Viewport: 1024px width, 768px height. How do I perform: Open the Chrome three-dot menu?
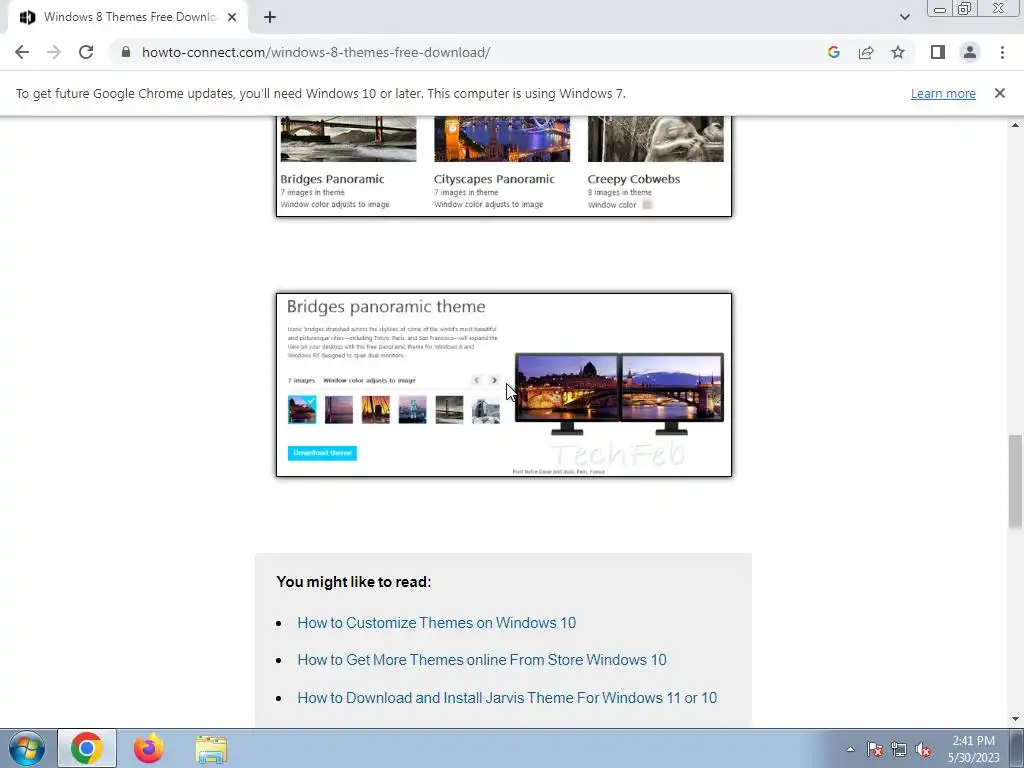click(1002, 52)
